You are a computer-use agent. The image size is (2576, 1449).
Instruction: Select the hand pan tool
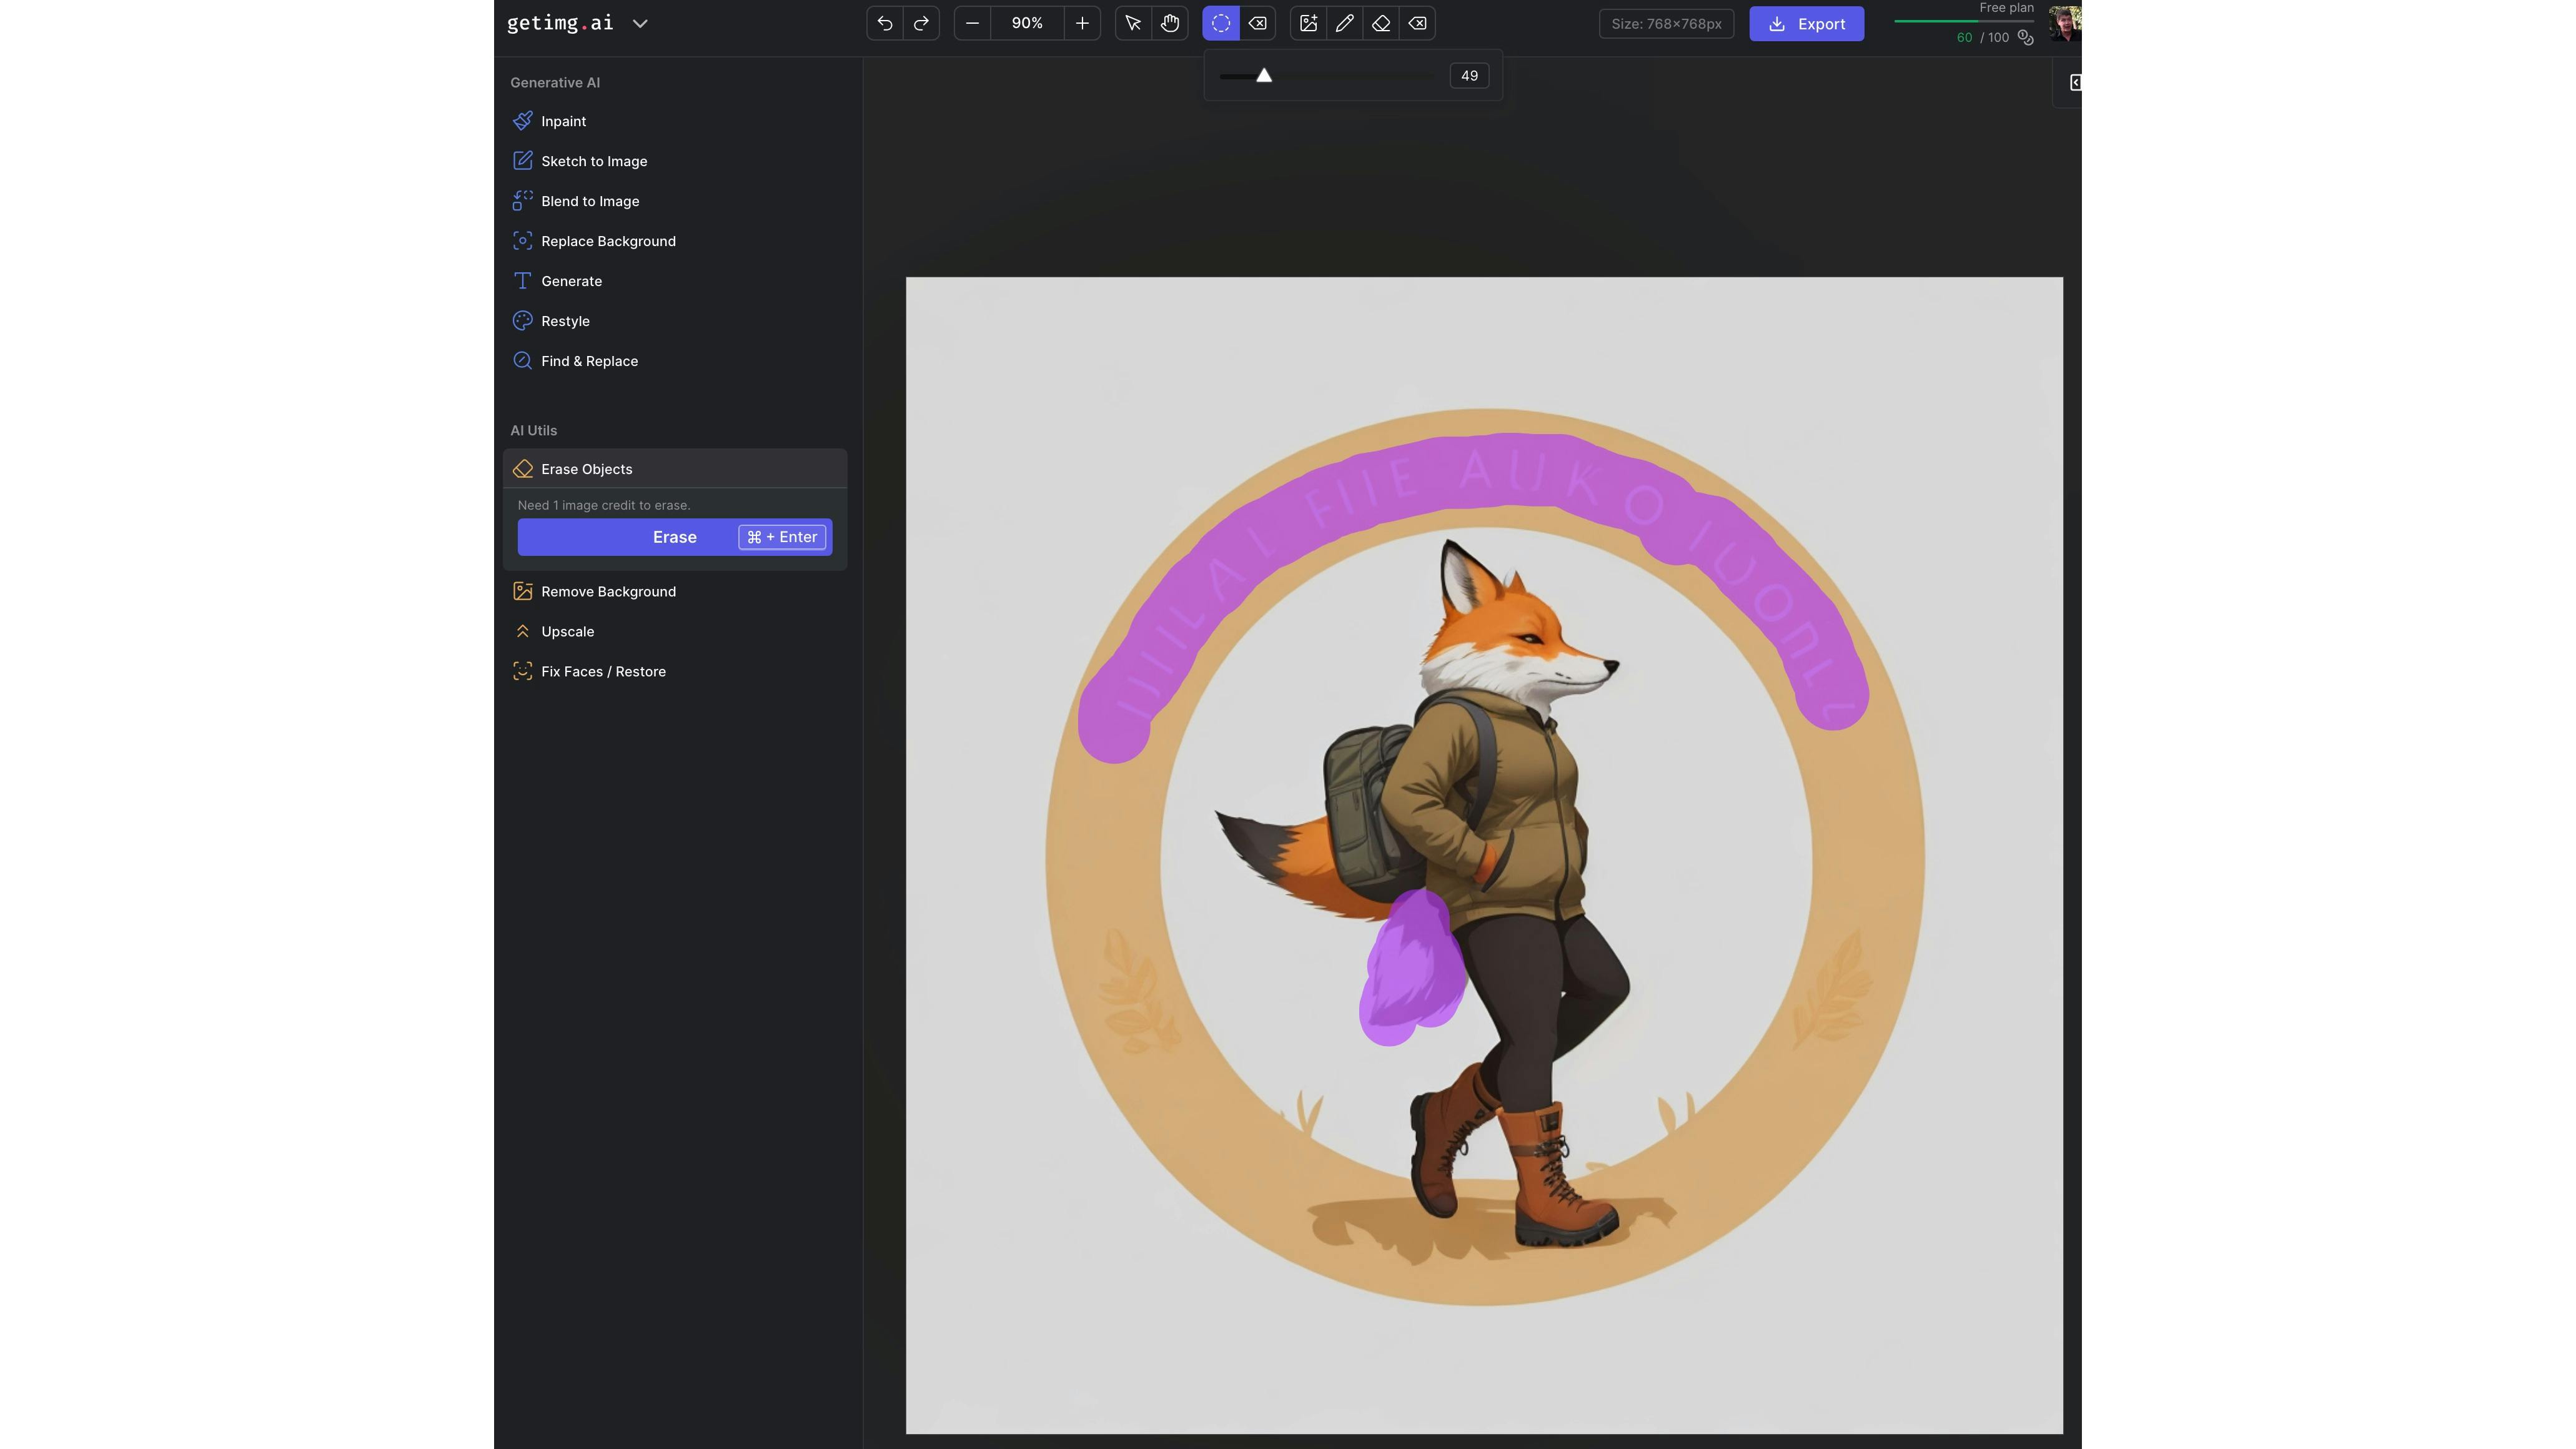coord(1169,23)
